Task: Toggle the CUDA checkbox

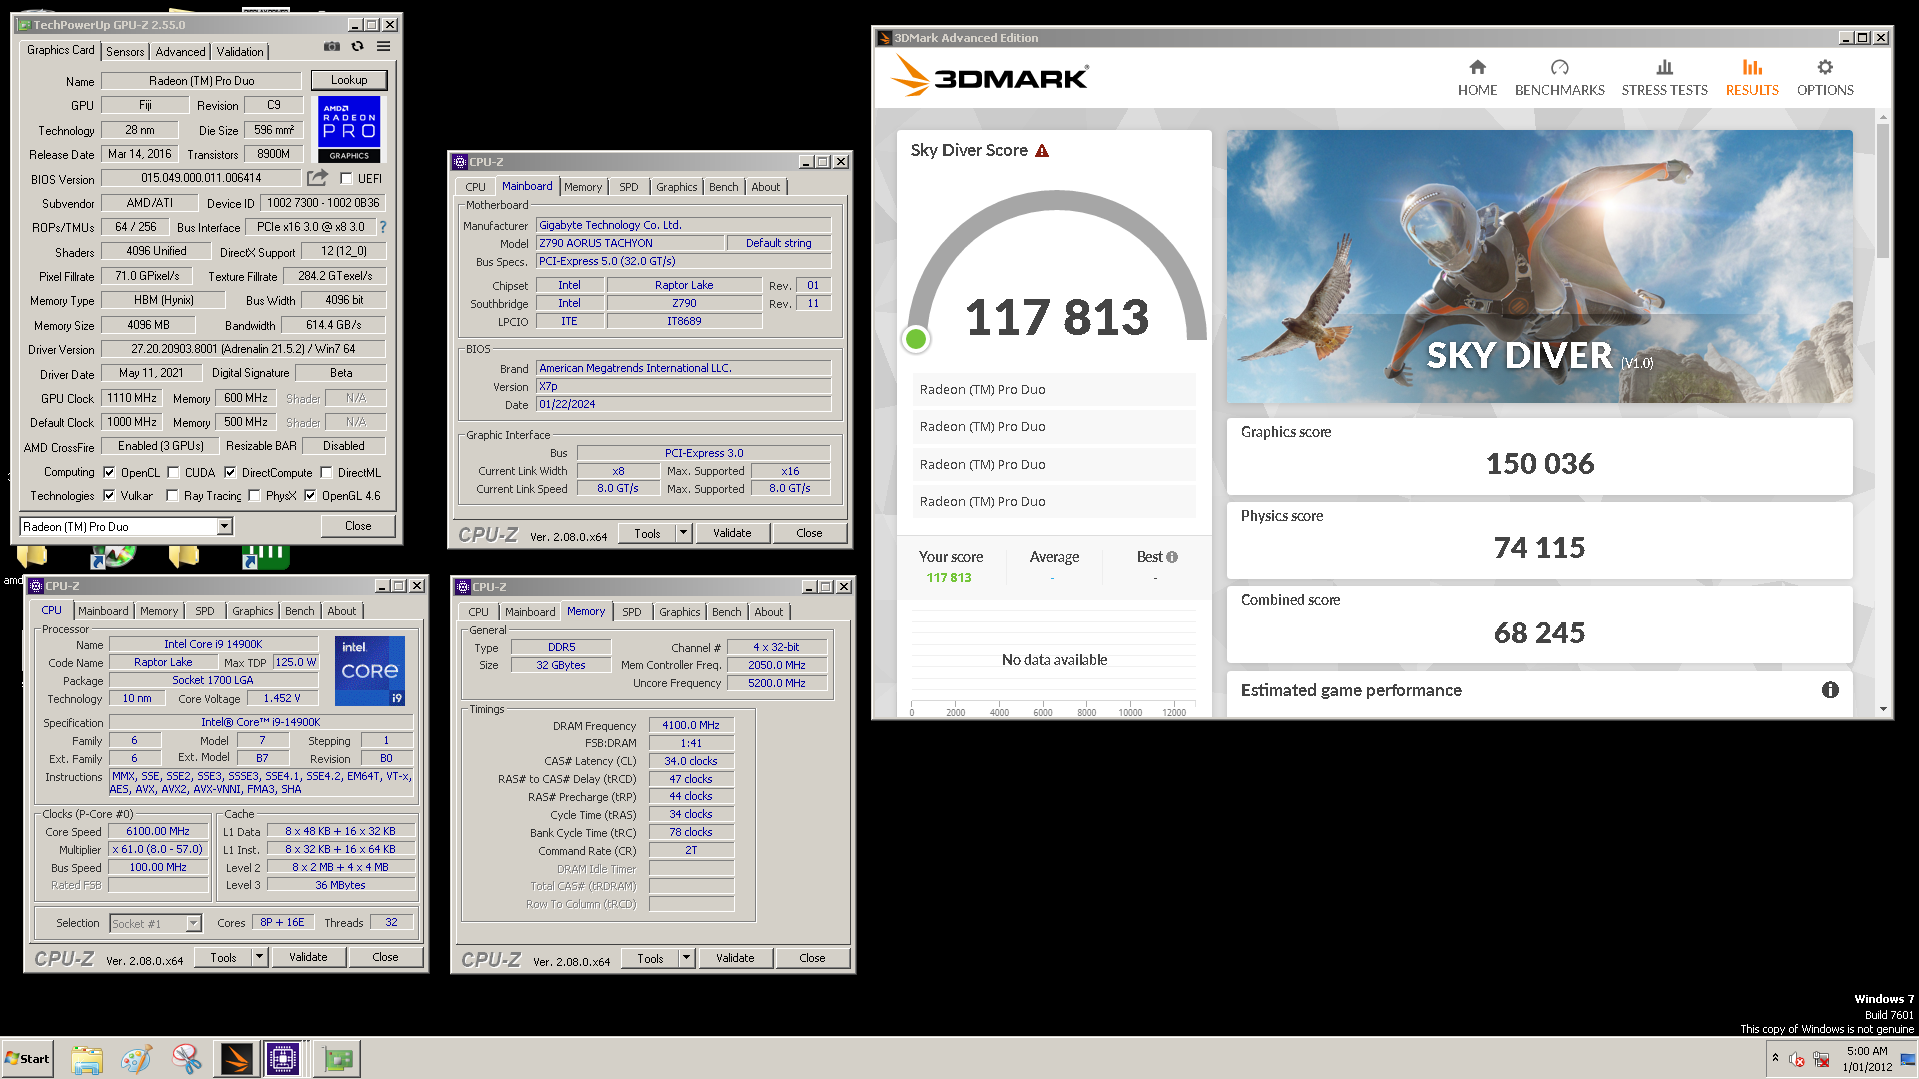Action: [x=173, y=473]
